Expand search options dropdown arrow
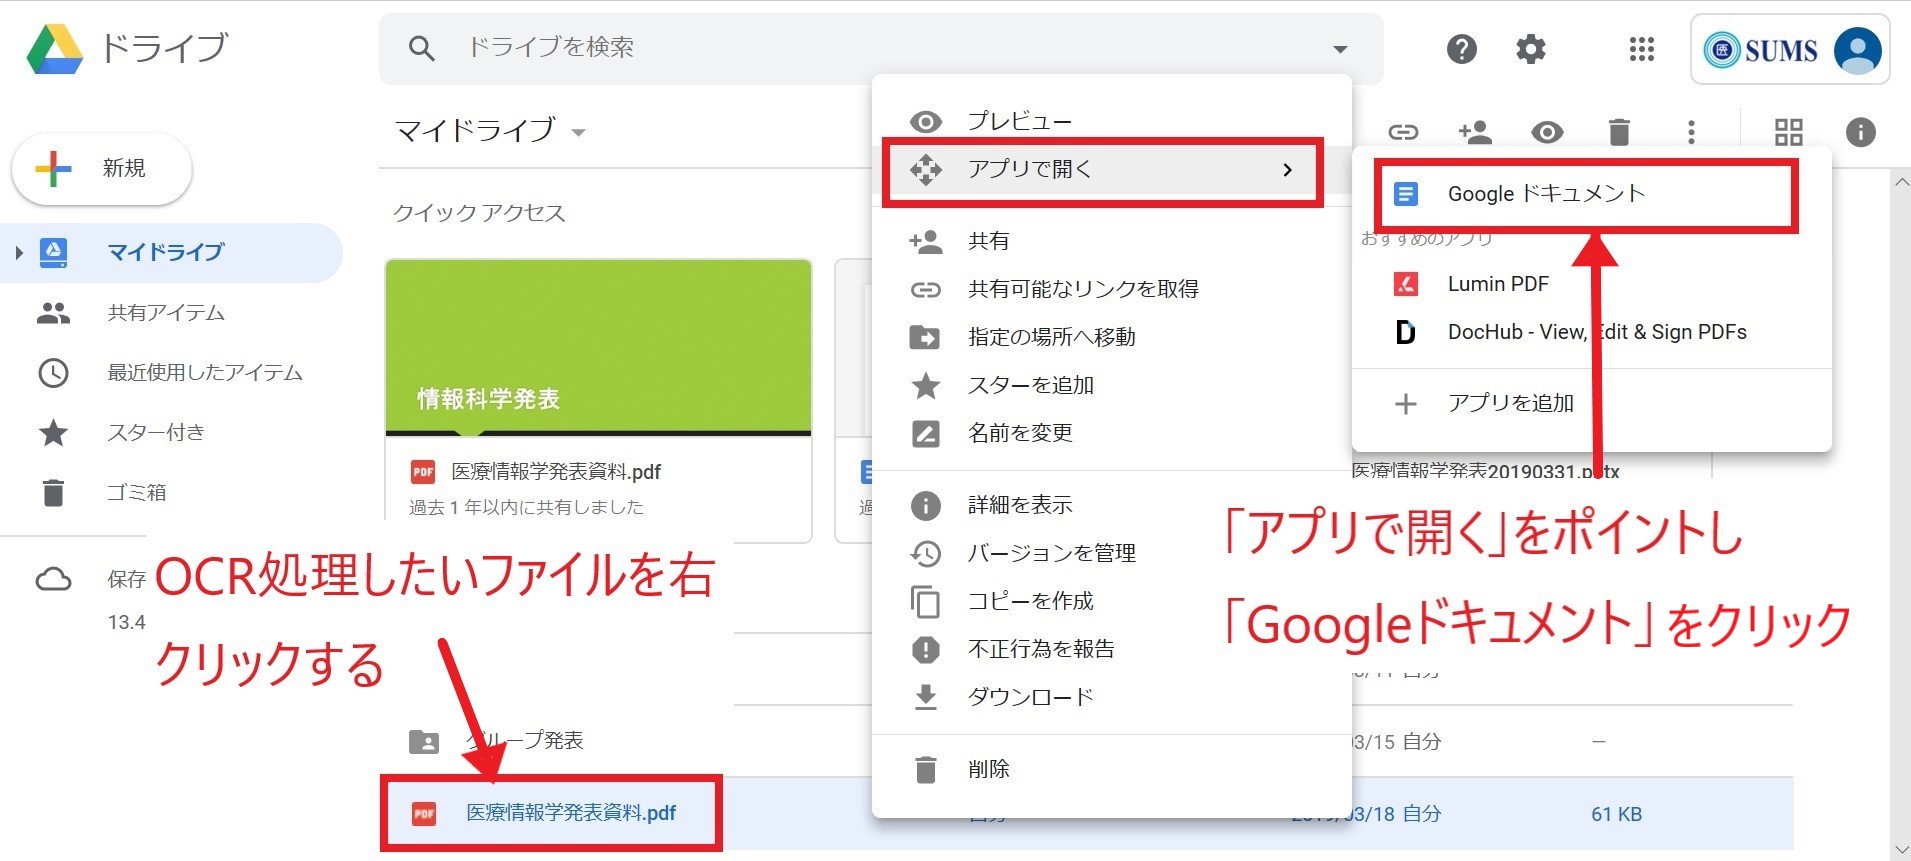The width and height of the screenshot is (1911, 861). tap(1340, 49)
